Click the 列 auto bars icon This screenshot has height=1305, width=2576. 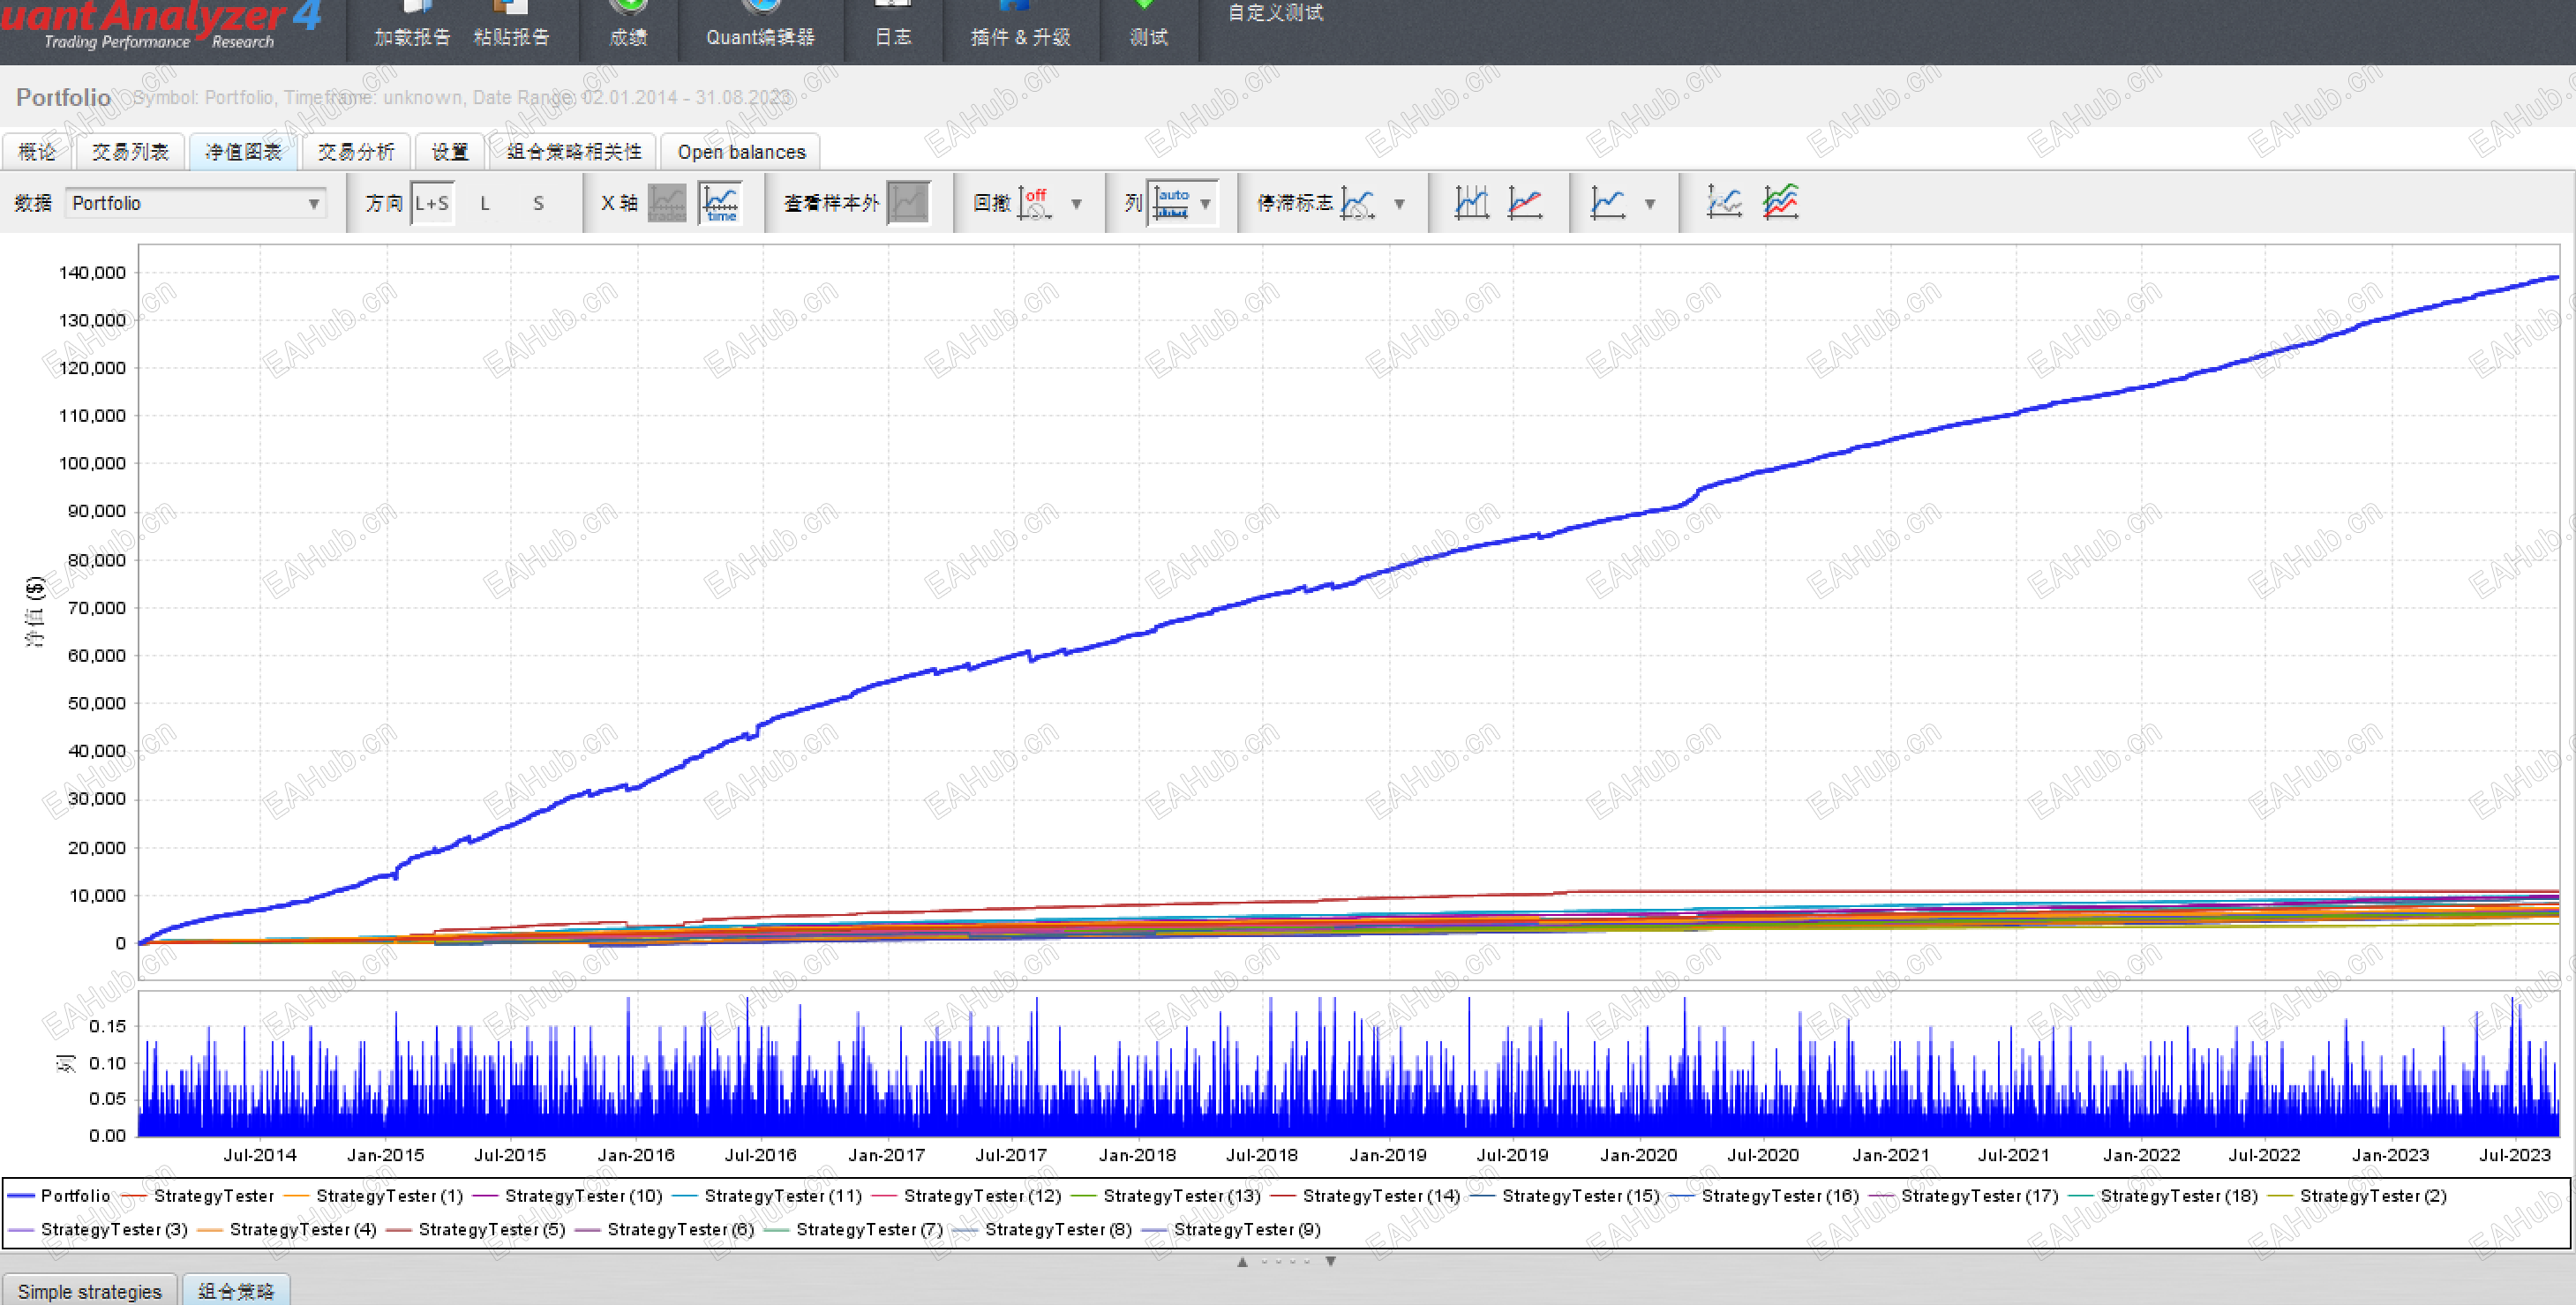click(1171, 203)
